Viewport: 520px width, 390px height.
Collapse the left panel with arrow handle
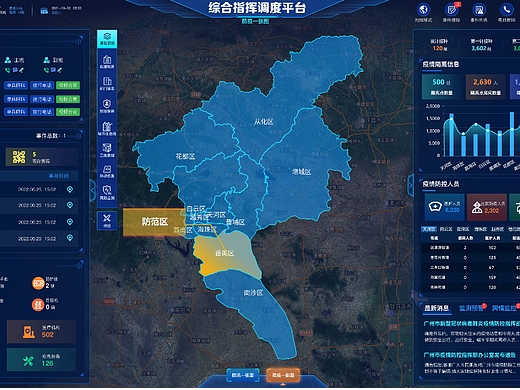coord(93,191)
